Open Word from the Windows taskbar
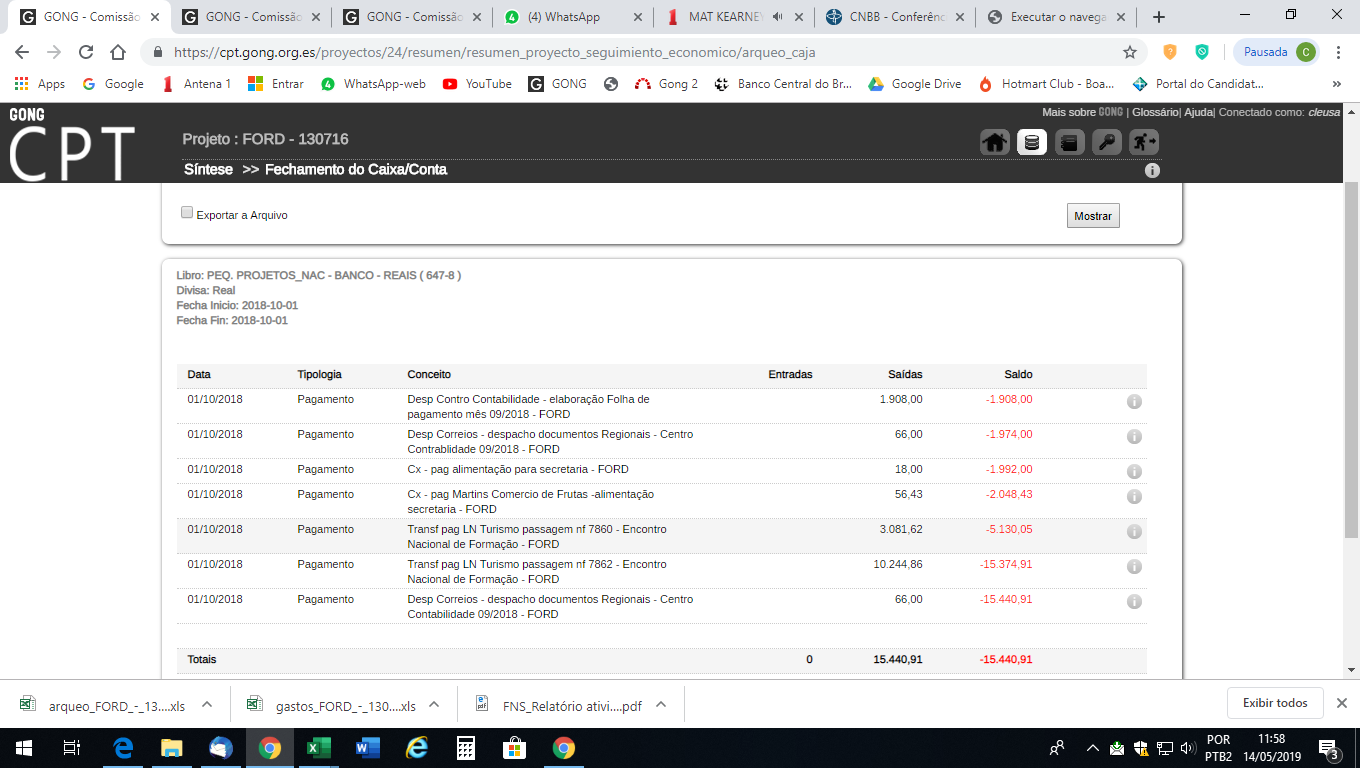The width and height of the screenshot is (1360, 768). click(x=367, y=748)
